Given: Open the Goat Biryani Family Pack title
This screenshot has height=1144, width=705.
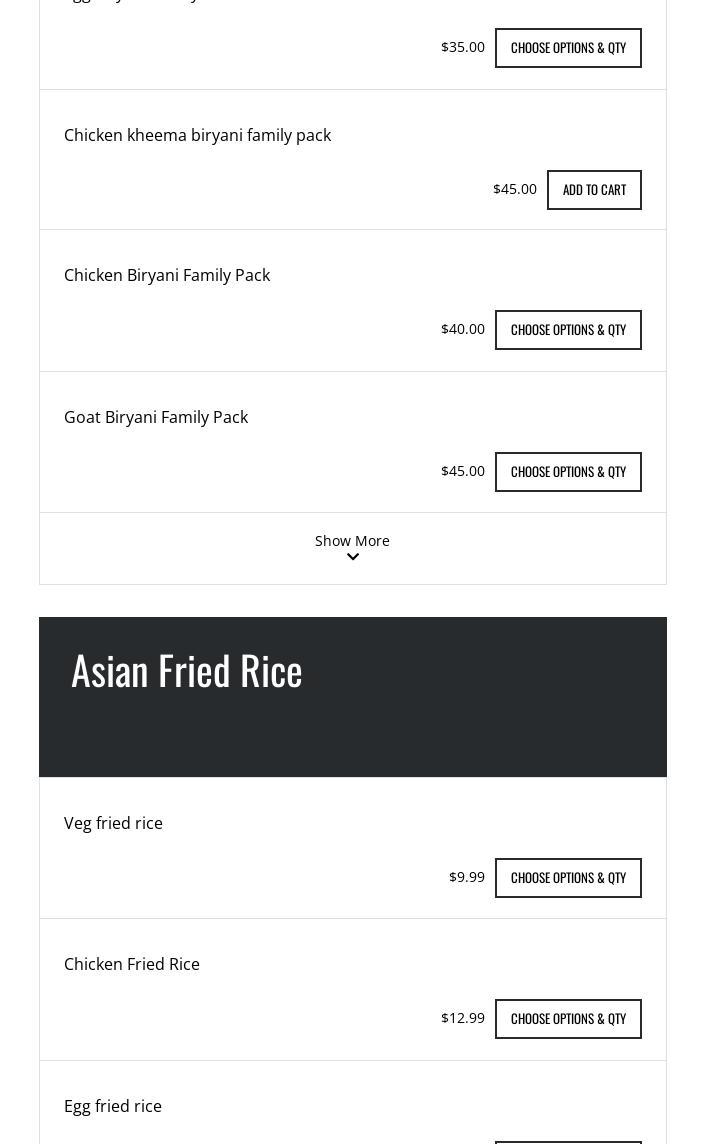Looking at the screenshot, I should point(156,417).
